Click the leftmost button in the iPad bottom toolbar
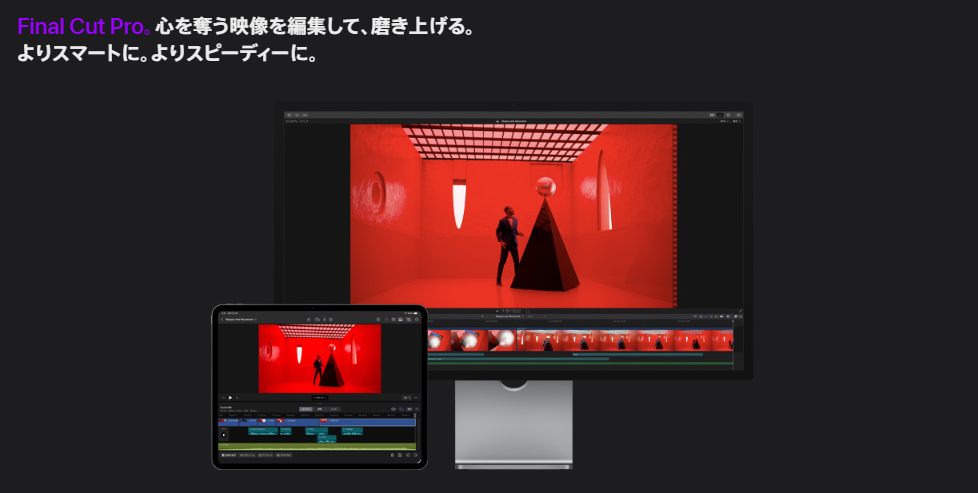 pyautogui.click(x=229, y=455)
